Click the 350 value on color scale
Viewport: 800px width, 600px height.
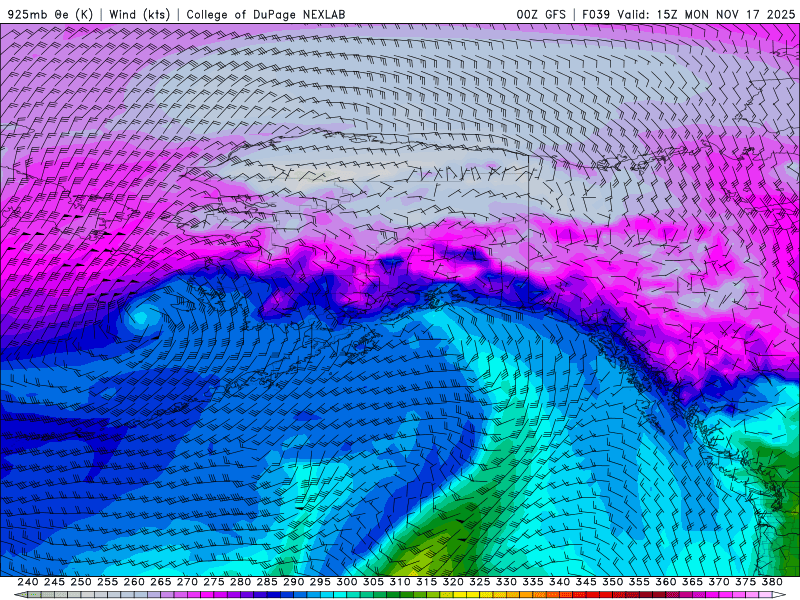click(613, 582)
